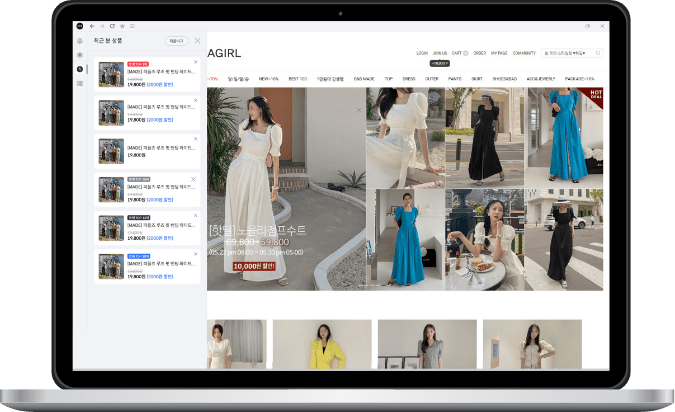Open the black jumpsuit with hat photo

pos(484,138)
